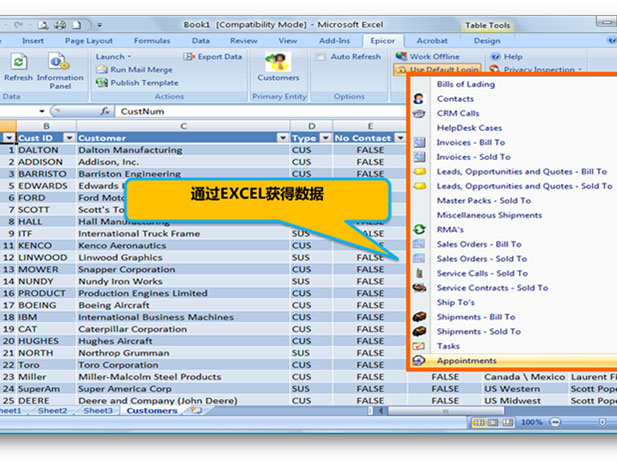
Task: Select Leads, Opportunities and Quotes - Bill To
Action: tap(522, 172)
